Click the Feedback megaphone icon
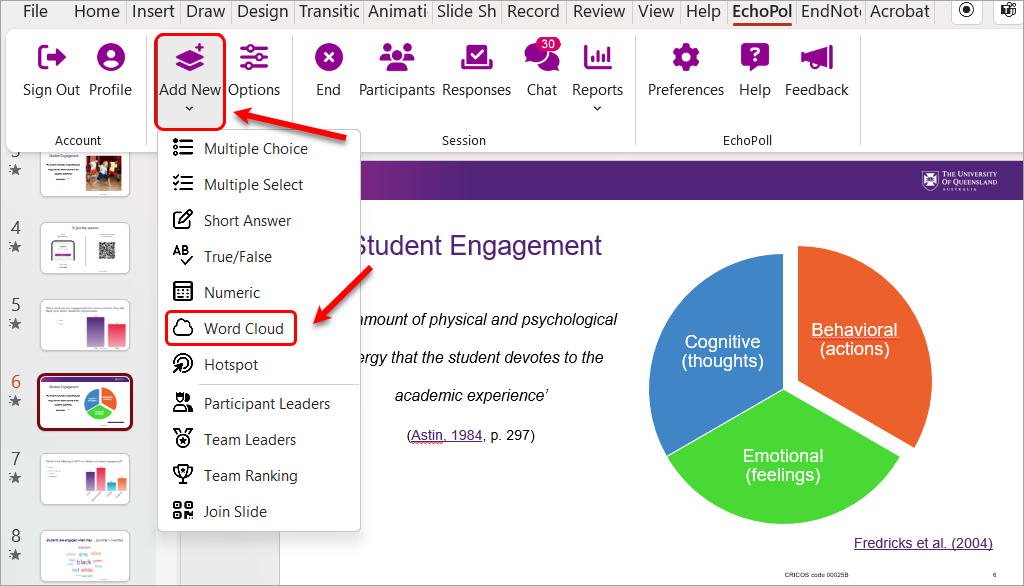This screenshot has height=586, width=1024. click(816, 58)
